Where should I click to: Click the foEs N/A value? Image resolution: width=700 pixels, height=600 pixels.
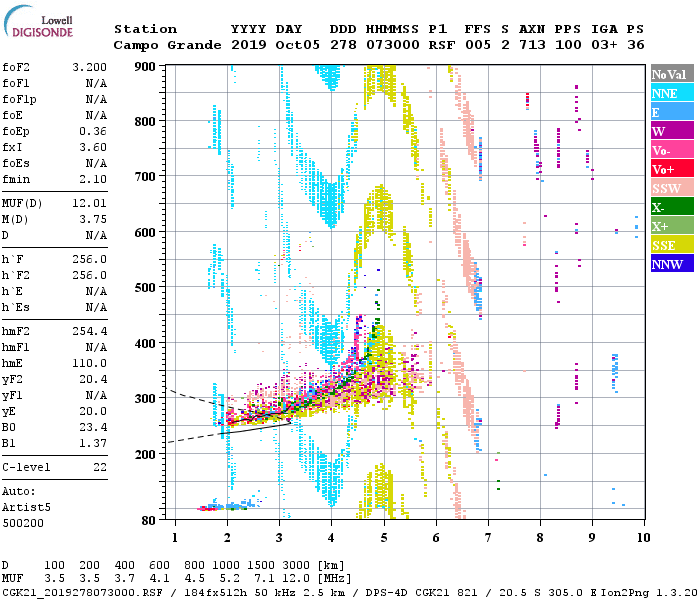tap(96, 163)
